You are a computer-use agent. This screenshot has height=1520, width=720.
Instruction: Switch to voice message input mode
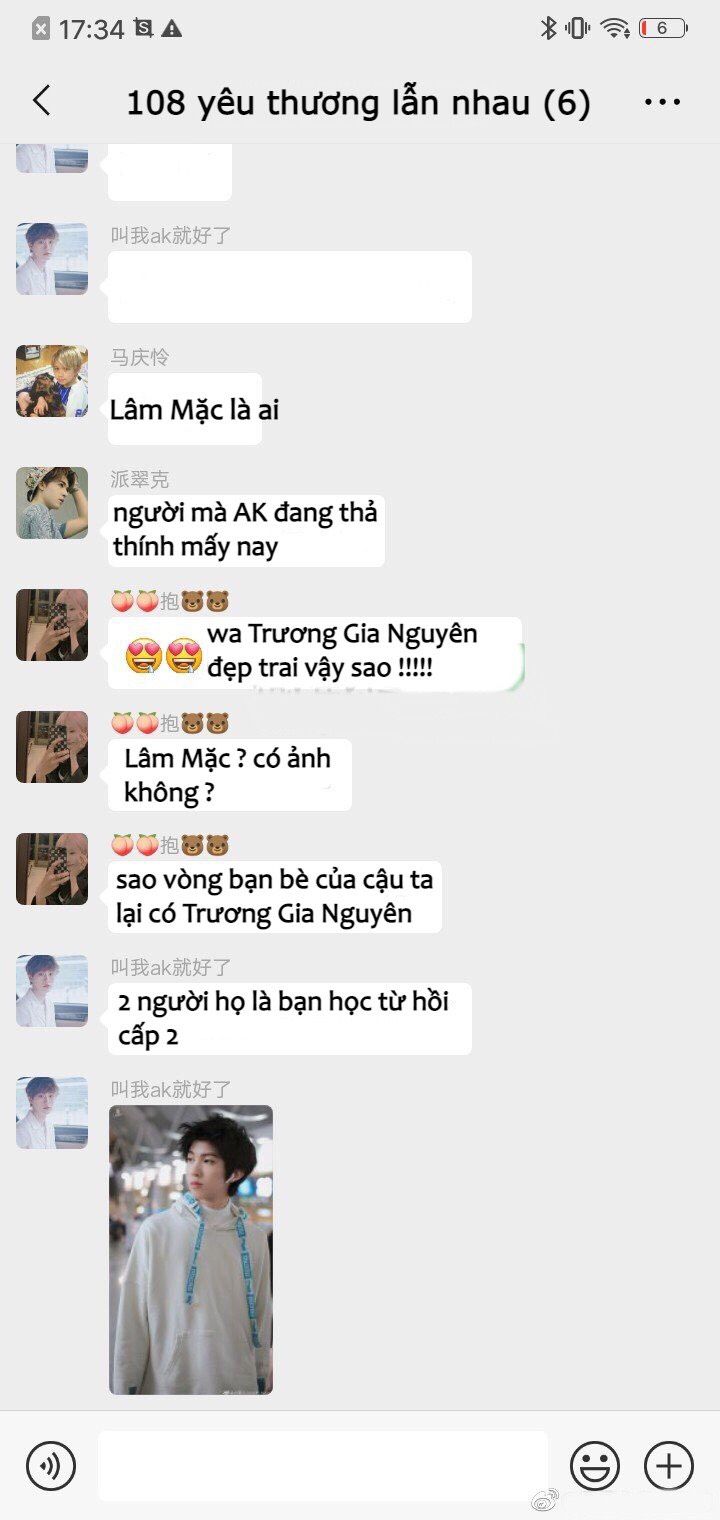[x=51, y=1466]
